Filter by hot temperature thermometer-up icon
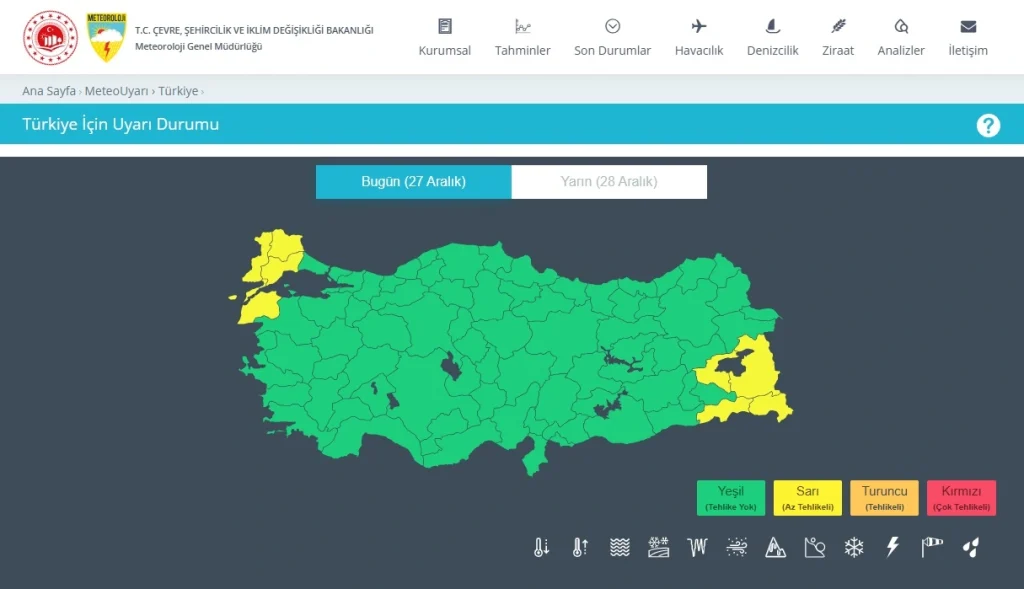Viewport: 1024px width, 589px height. 580,547
